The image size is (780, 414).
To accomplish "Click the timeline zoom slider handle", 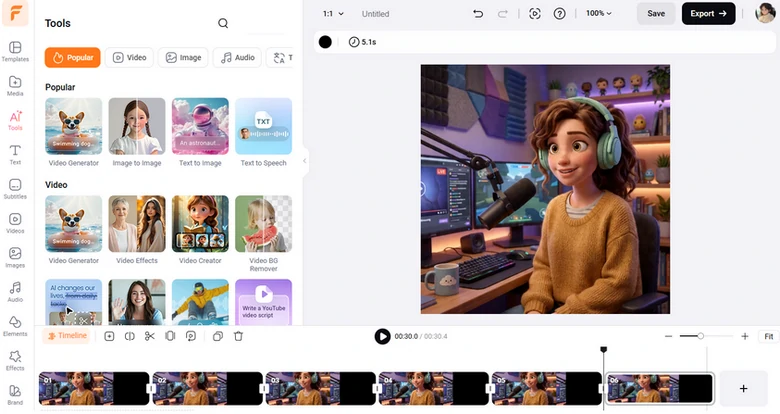I will 700,336.
